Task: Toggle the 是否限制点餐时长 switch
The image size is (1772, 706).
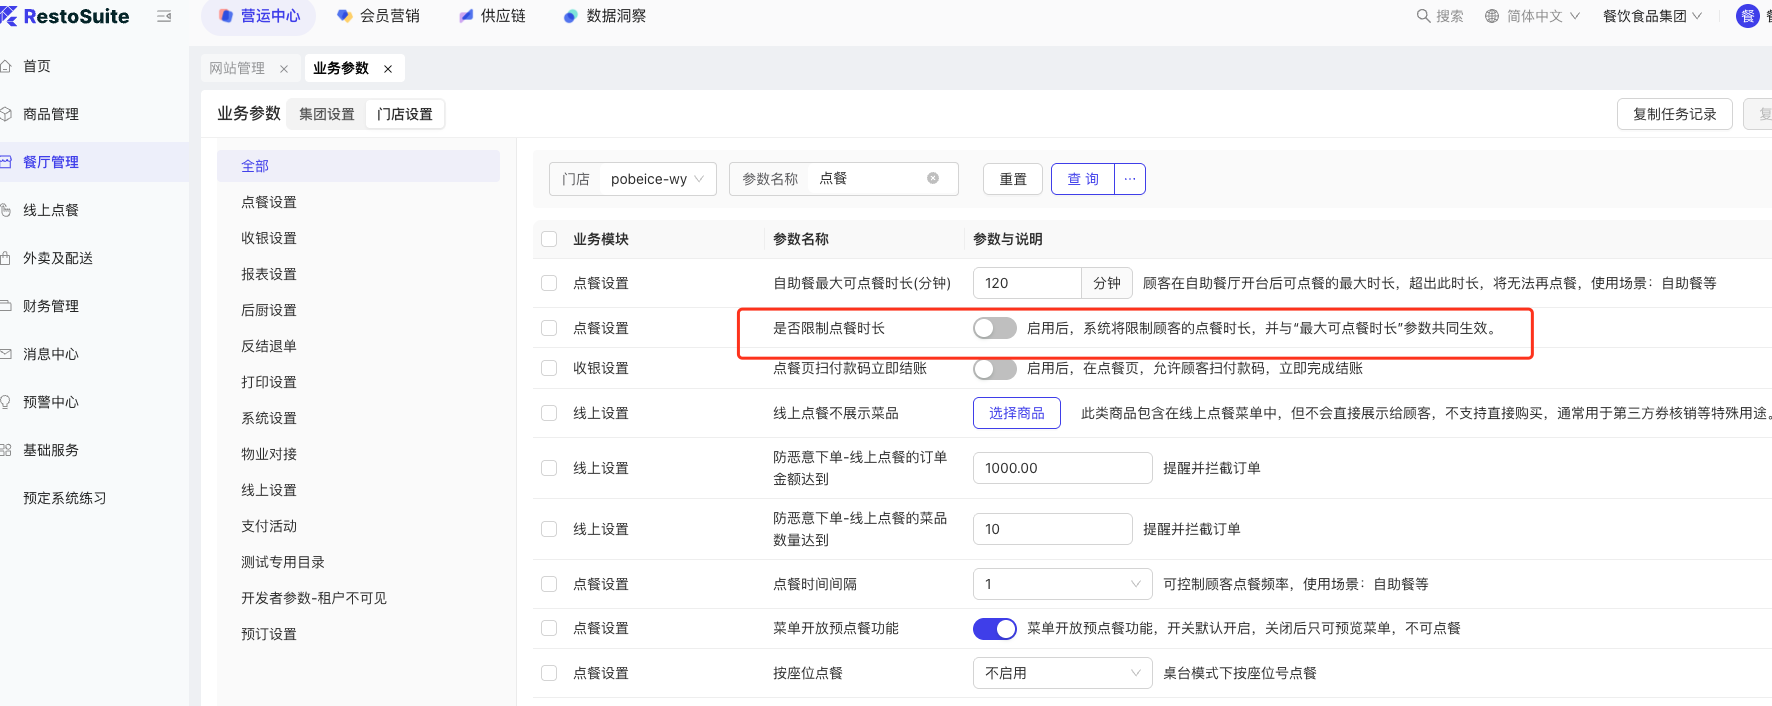Action: click(x=994, y=328)
